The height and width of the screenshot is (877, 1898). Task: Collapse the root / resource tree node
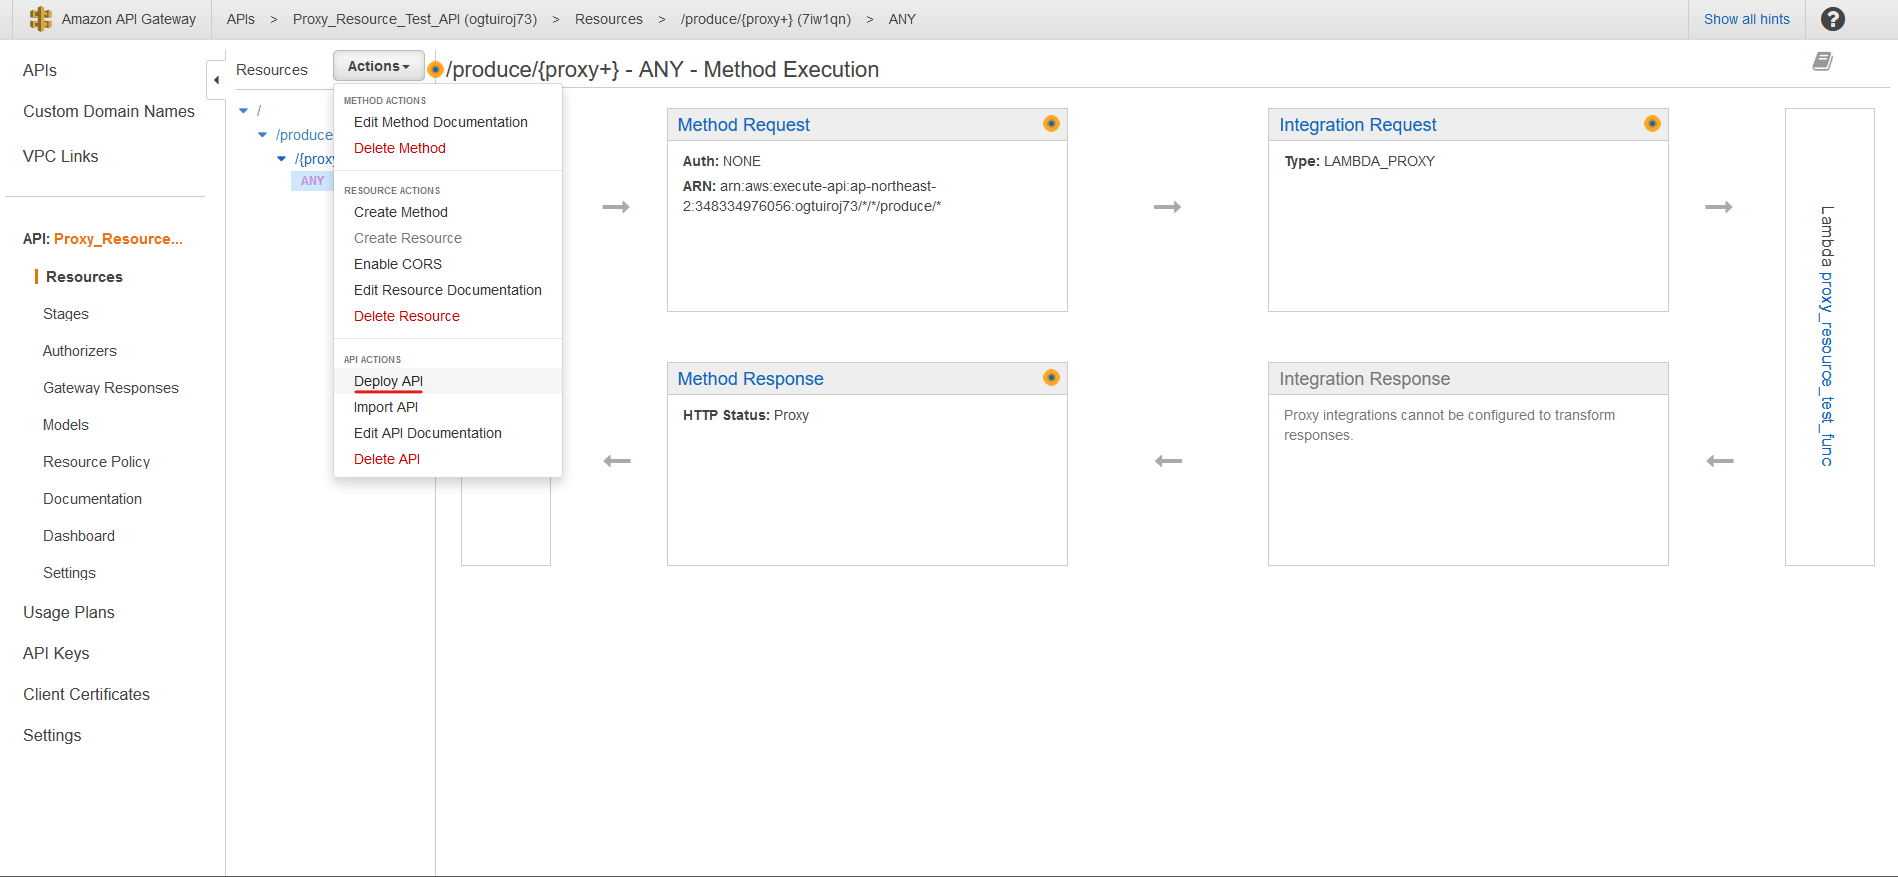[x=244, y=111]
